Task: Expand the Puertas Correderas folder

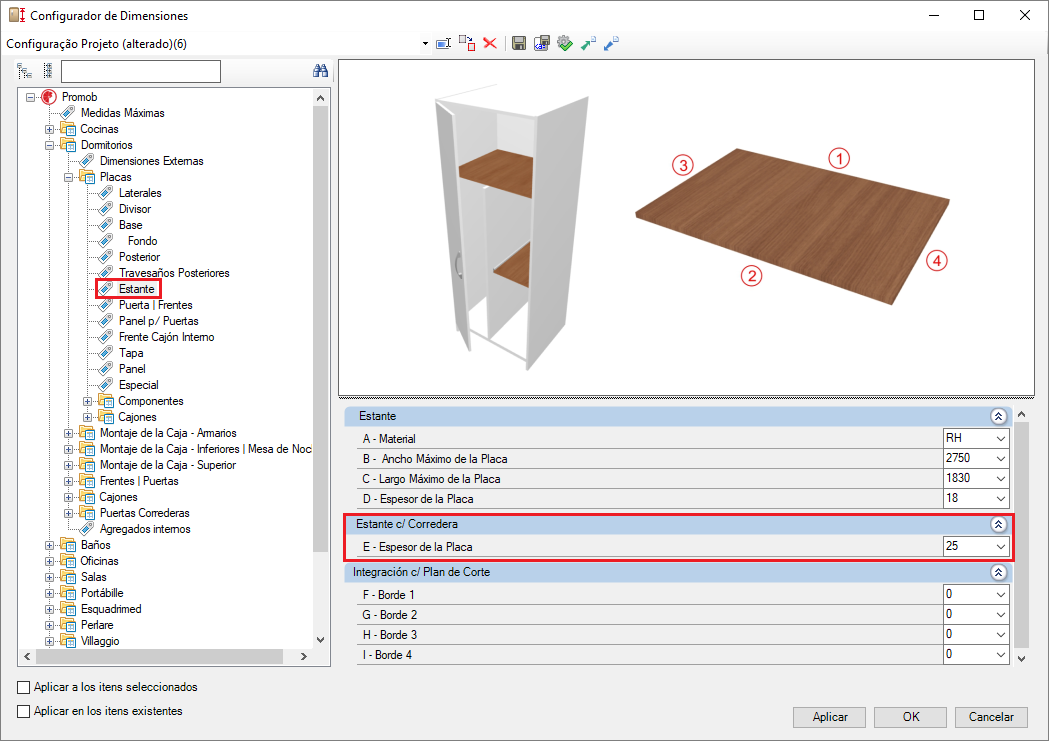Action: coord(68,514)
